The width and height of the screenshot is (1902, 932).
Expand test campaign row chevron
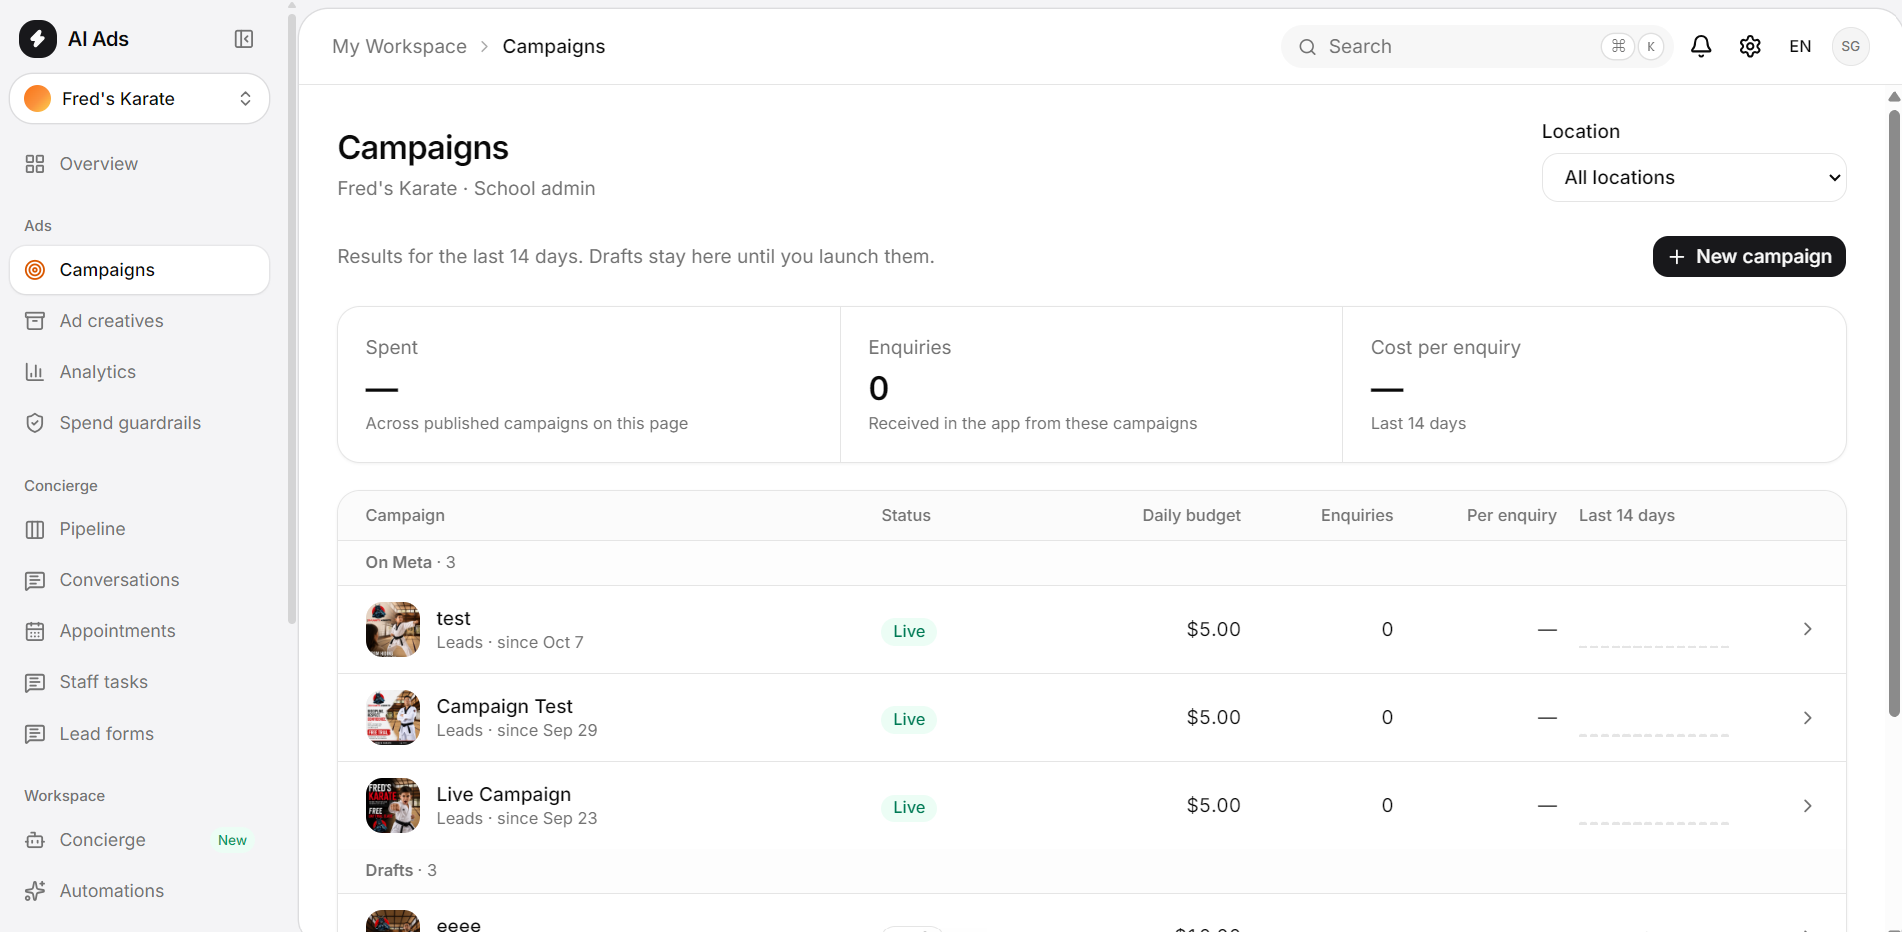[x=1807, y=629]
